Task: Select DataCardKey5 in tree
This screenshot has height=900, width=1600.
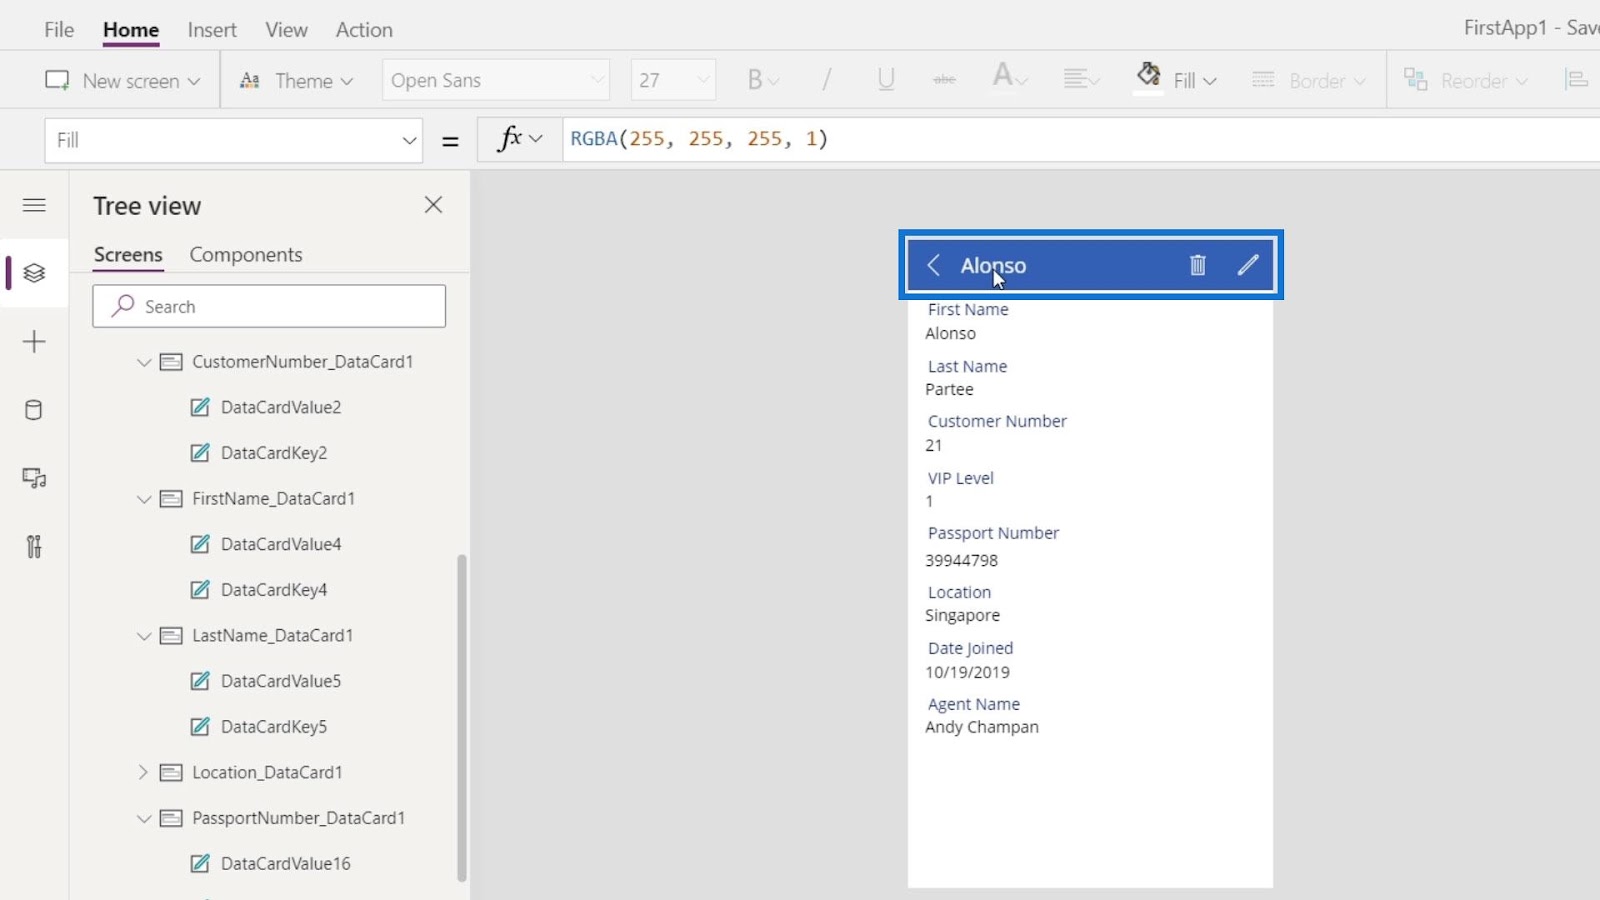Action: [274, 727]
